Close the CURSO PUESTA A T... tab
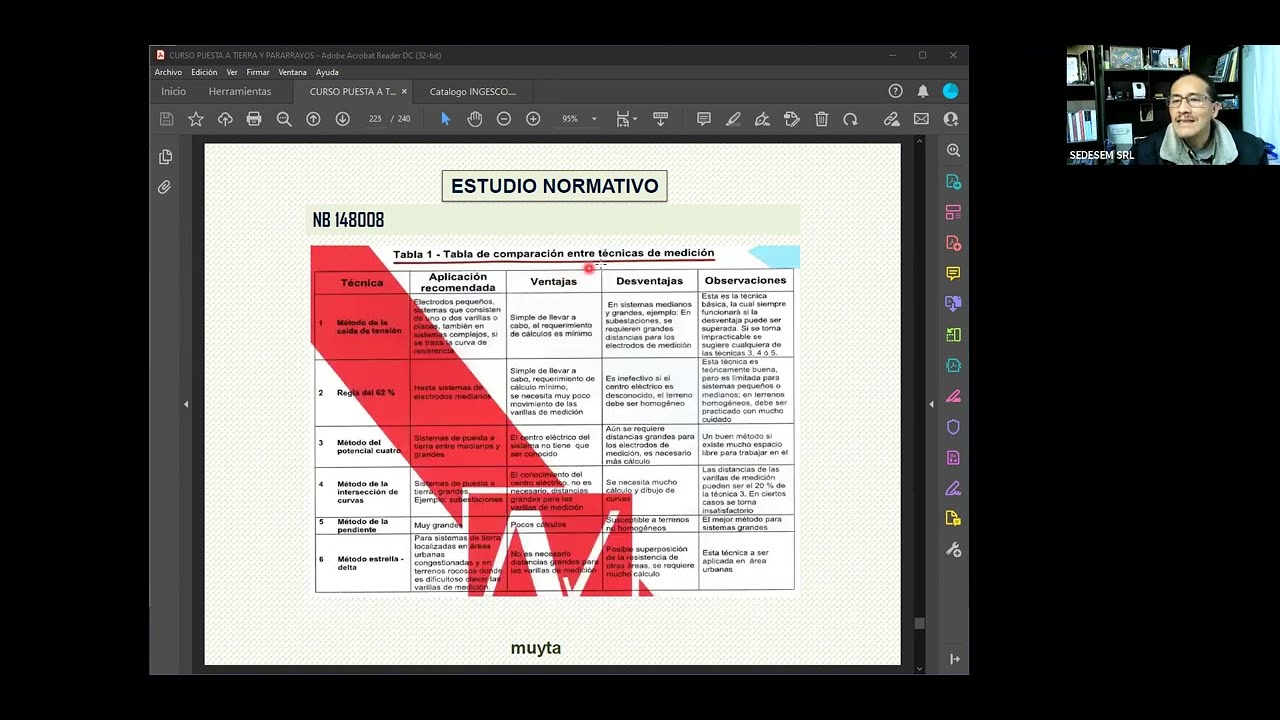Viewport: 1280px width, 720px height. click(x=404, y=91)
